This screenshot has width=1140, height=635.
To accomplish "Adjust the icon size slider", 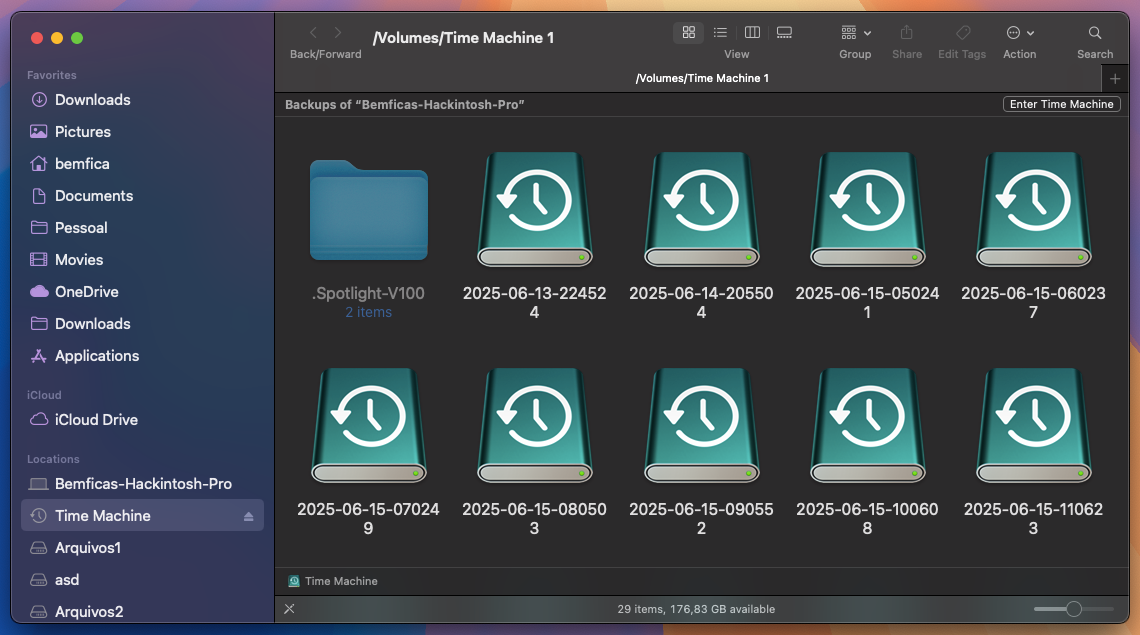I will [1074, 609].
